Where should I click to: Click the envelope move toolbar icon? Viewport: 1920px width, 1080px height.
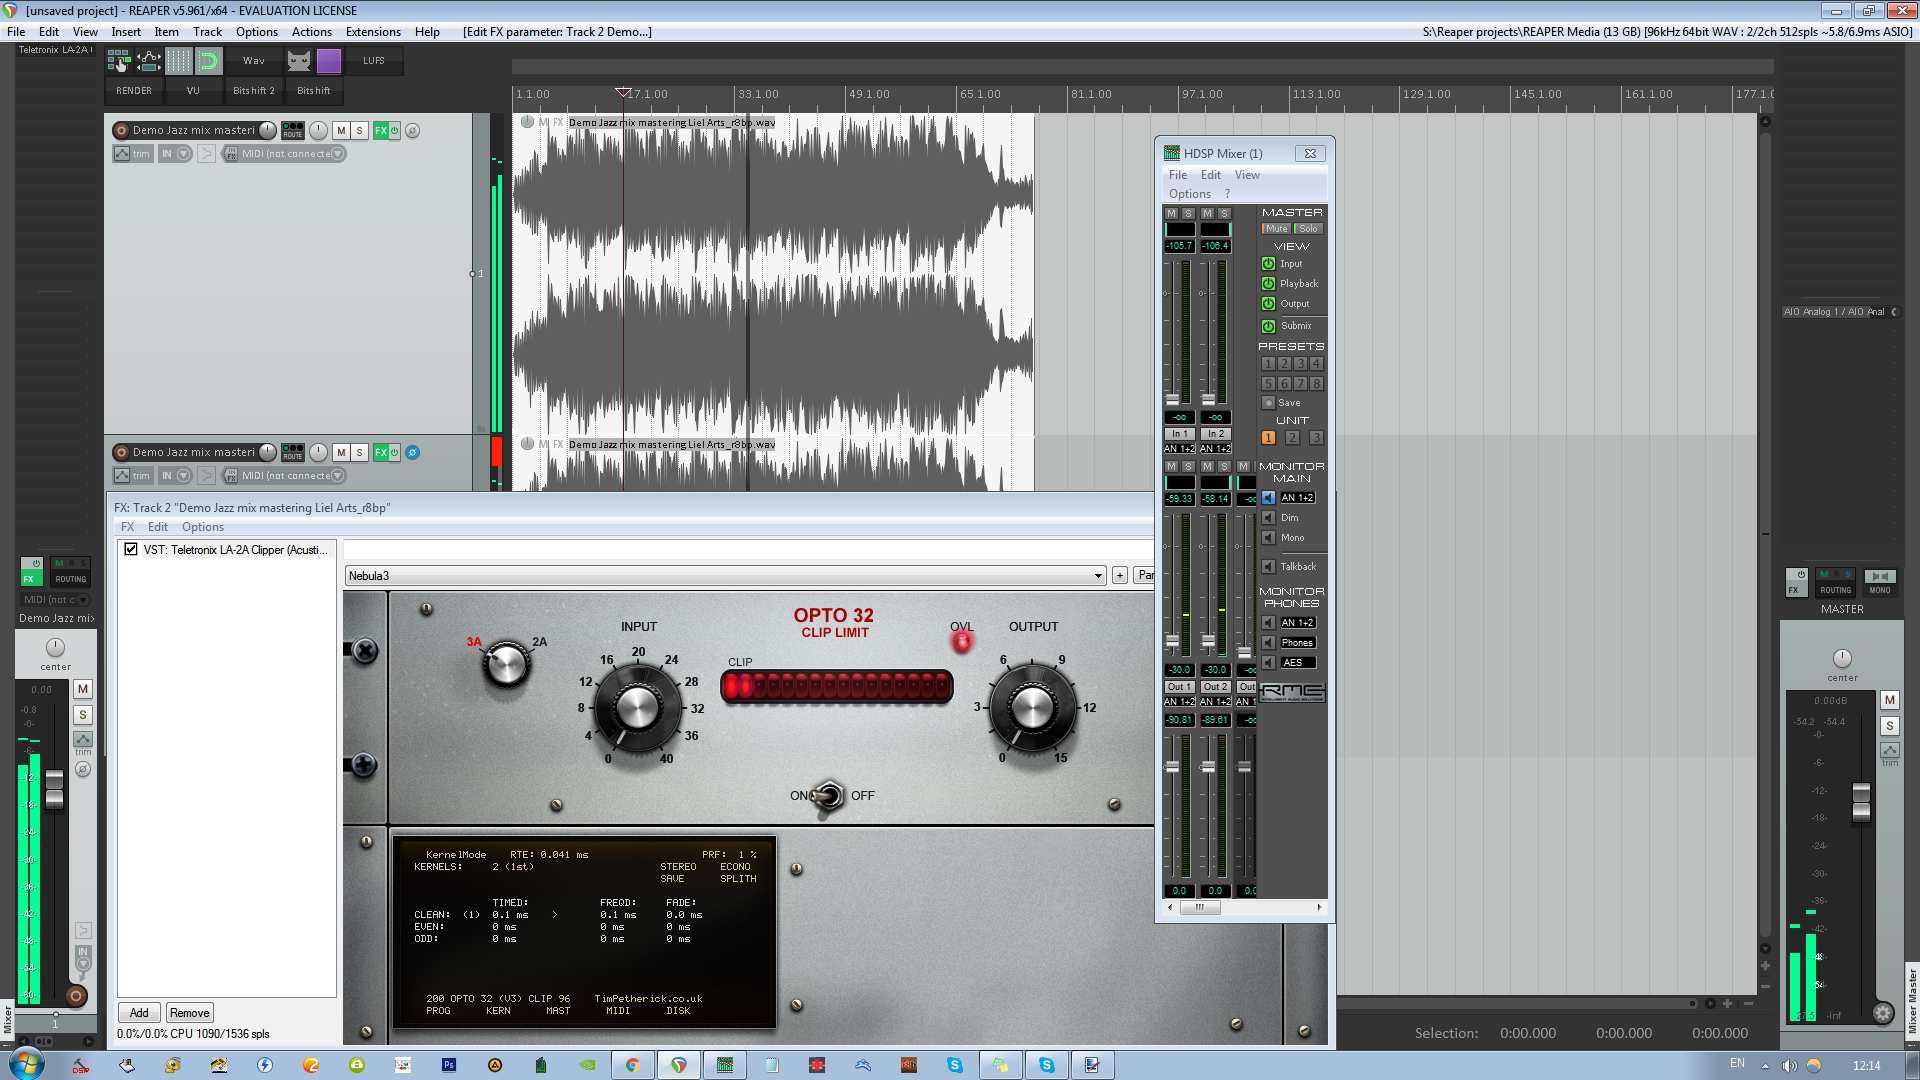(149, 61)
